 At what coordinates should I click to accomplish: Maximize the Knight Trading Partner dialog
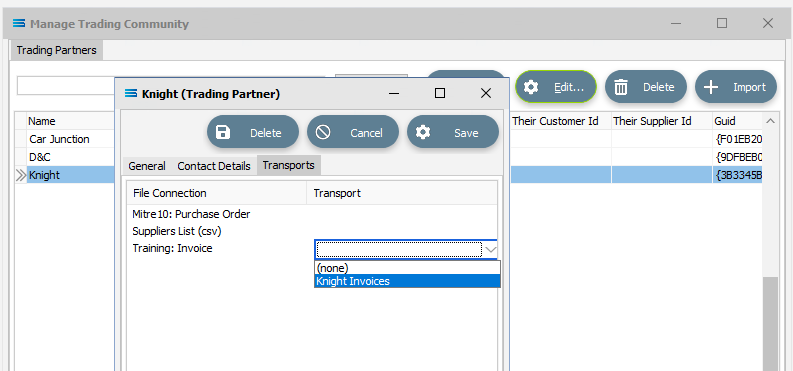pos(440,94)
